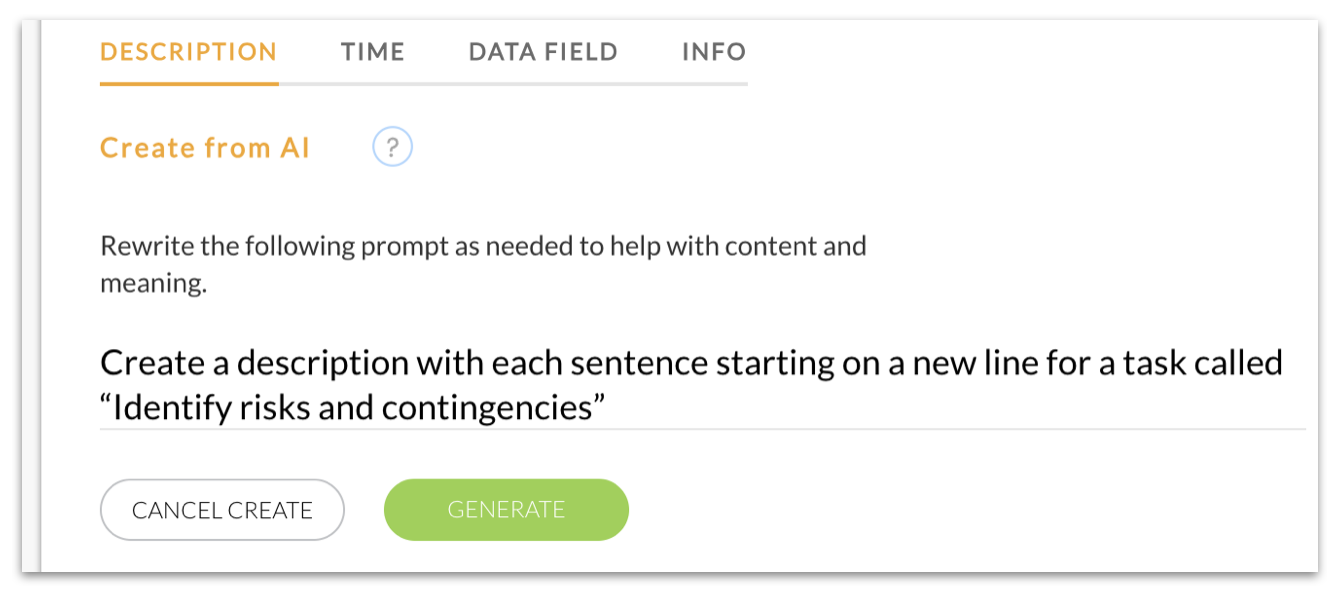The width and height of the screenshot is (1334, 592).
Task: Select the INFO tab
Action: (x=714, y=52)
